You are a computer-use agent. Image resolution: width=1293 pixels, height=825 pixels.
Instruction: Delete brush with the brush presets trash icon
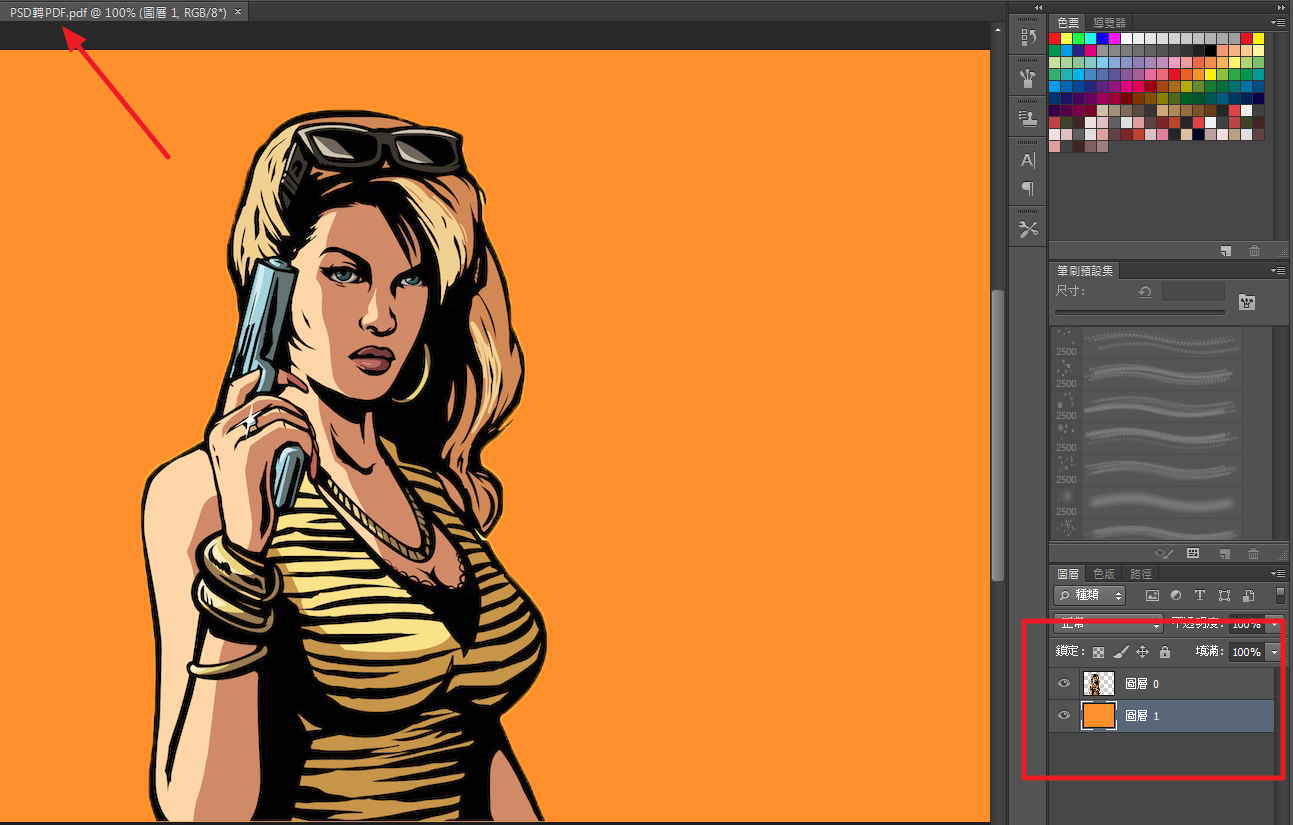[1254, 553]
